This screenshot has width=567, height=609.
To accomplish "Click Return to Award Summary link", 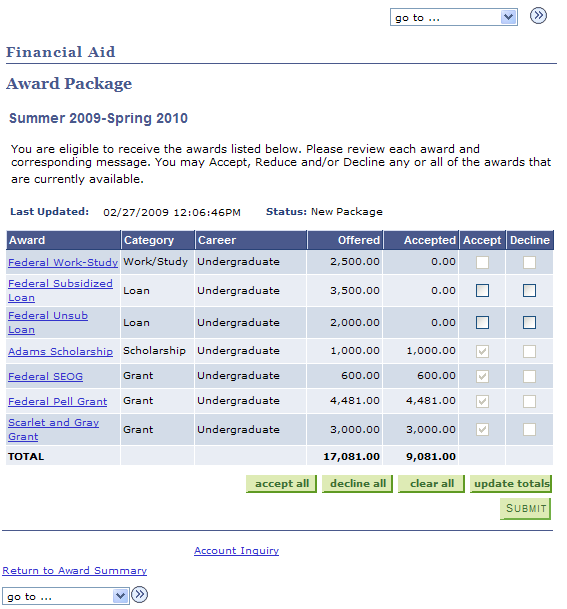I will pyautogui.click(x=75, y=570).
